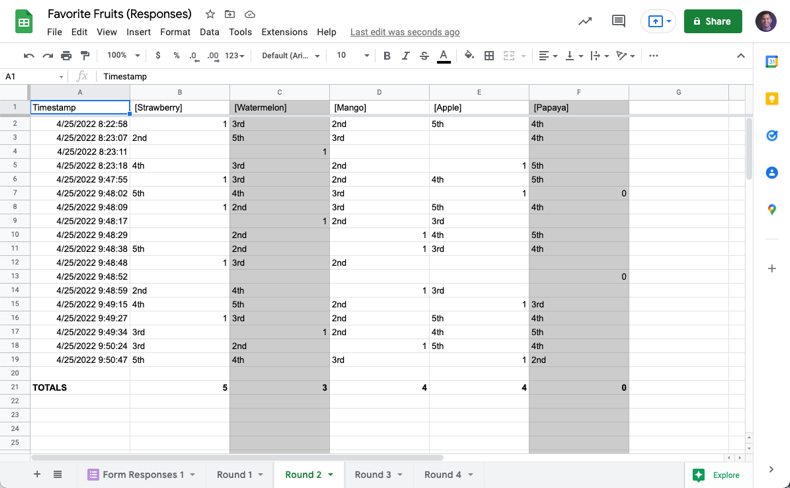This screenshot has width=790, height=488.
Task: Open the Insert menu
Action: (x=139, y=32)
